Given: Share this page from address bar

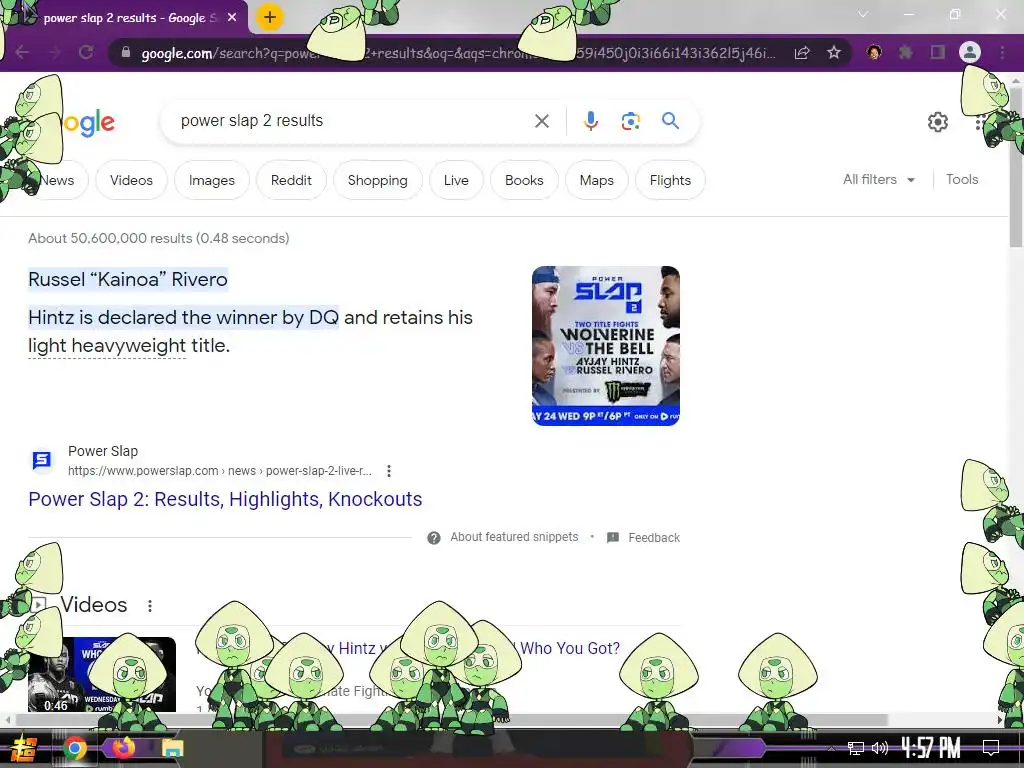Looking at the screenshot, I should coord(802,52).
